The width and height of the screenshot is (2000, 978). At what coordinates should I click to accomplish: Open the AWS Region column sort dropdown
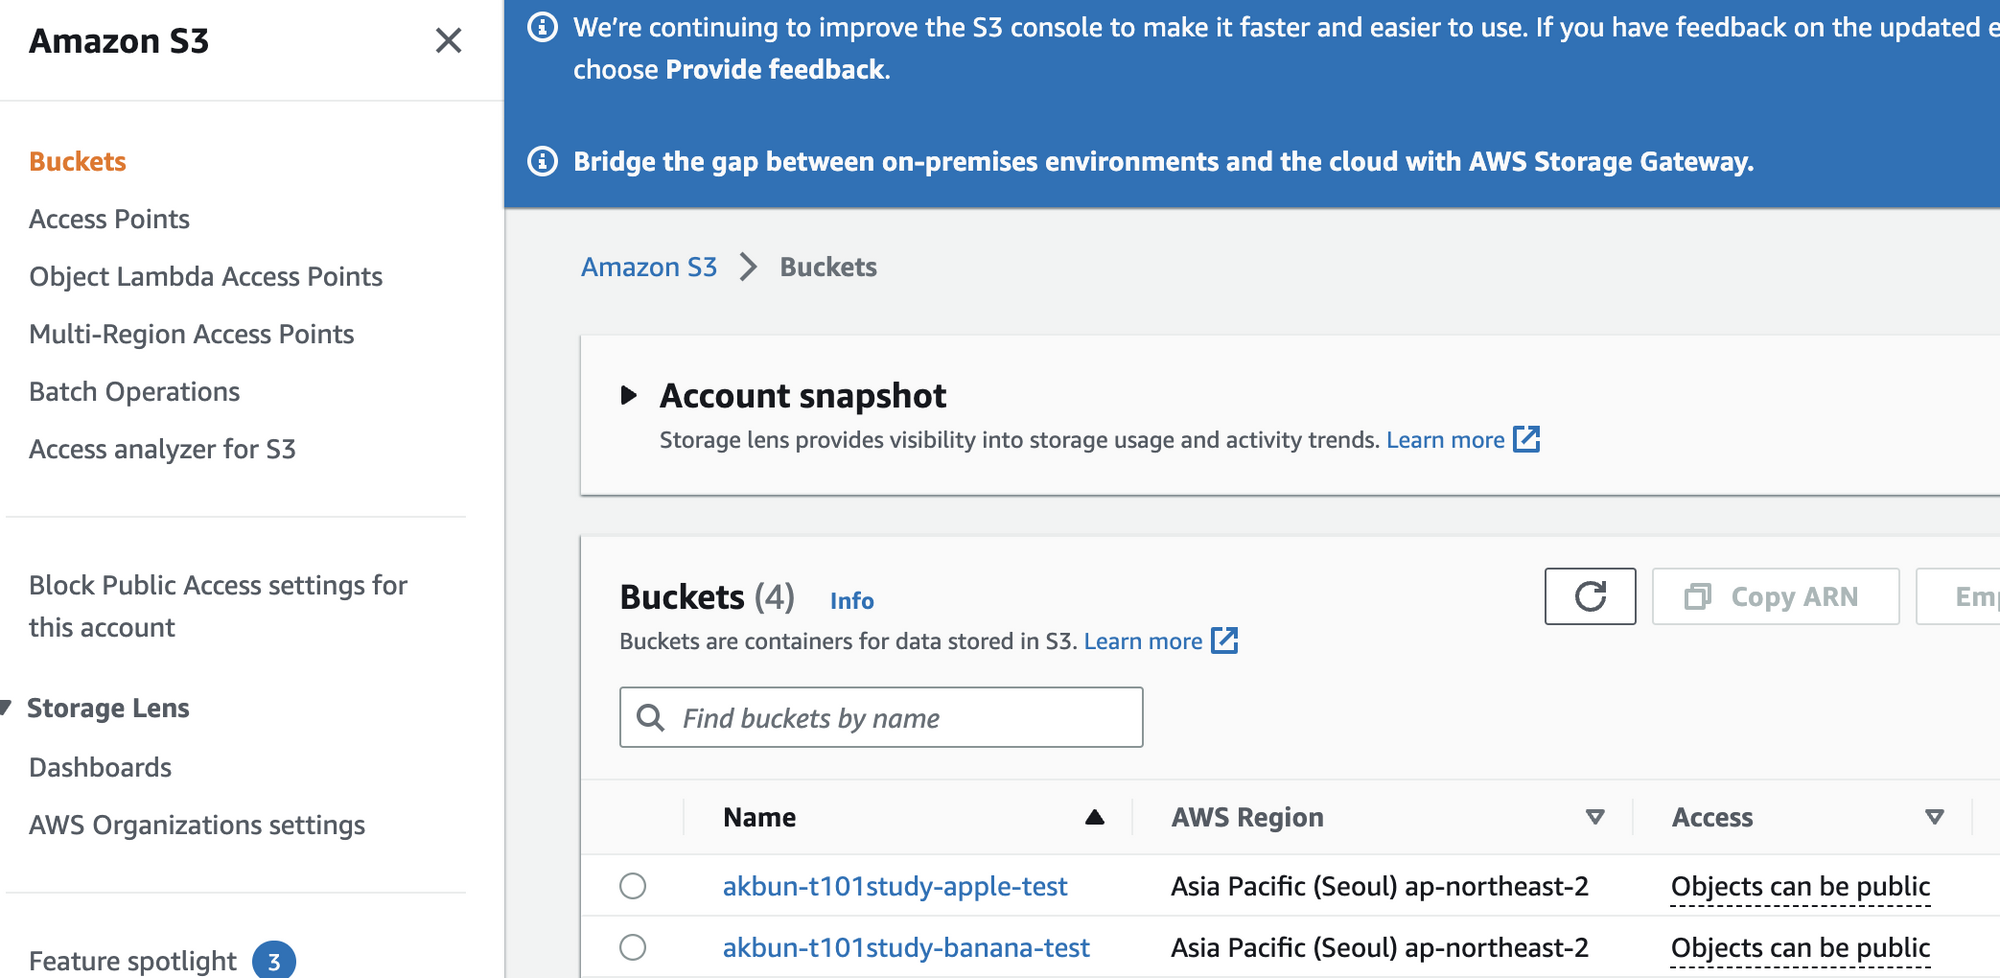click(1595, 818)
